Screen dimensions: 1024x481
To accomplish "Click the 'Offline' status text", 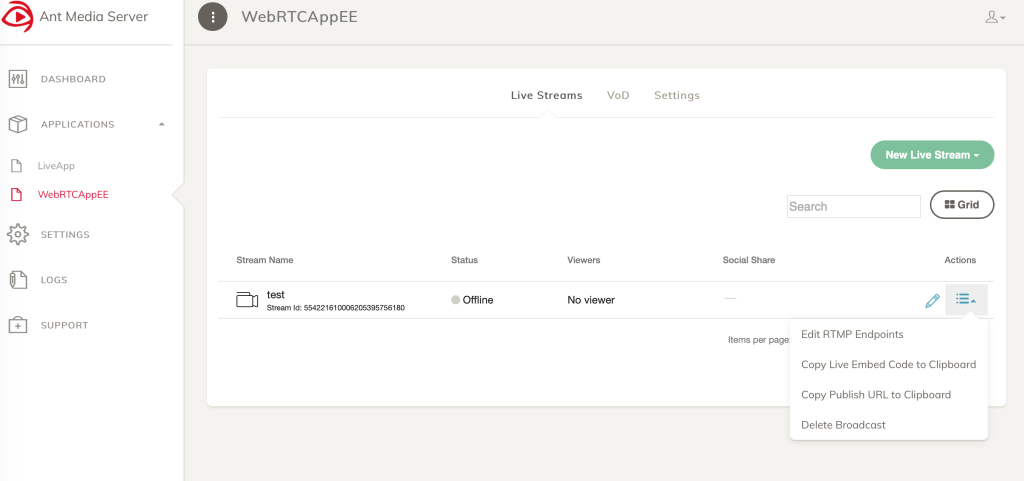I will tap(478, 300).
